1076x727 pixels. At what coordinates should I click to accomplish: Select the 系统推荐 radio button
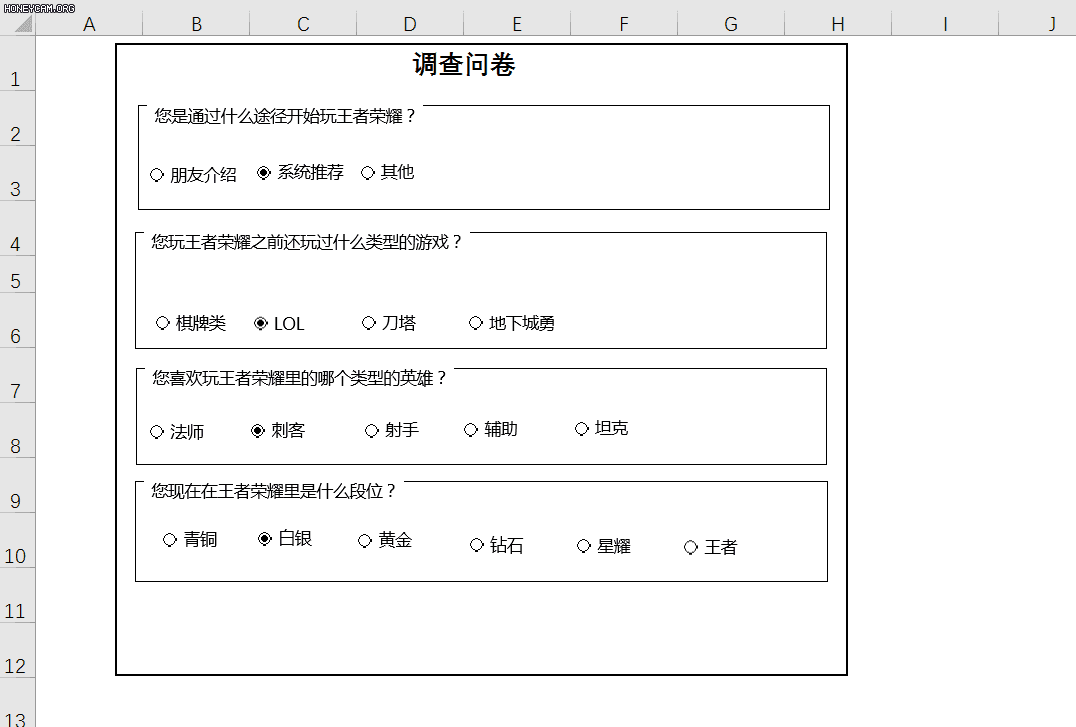(x=263, y=171)
